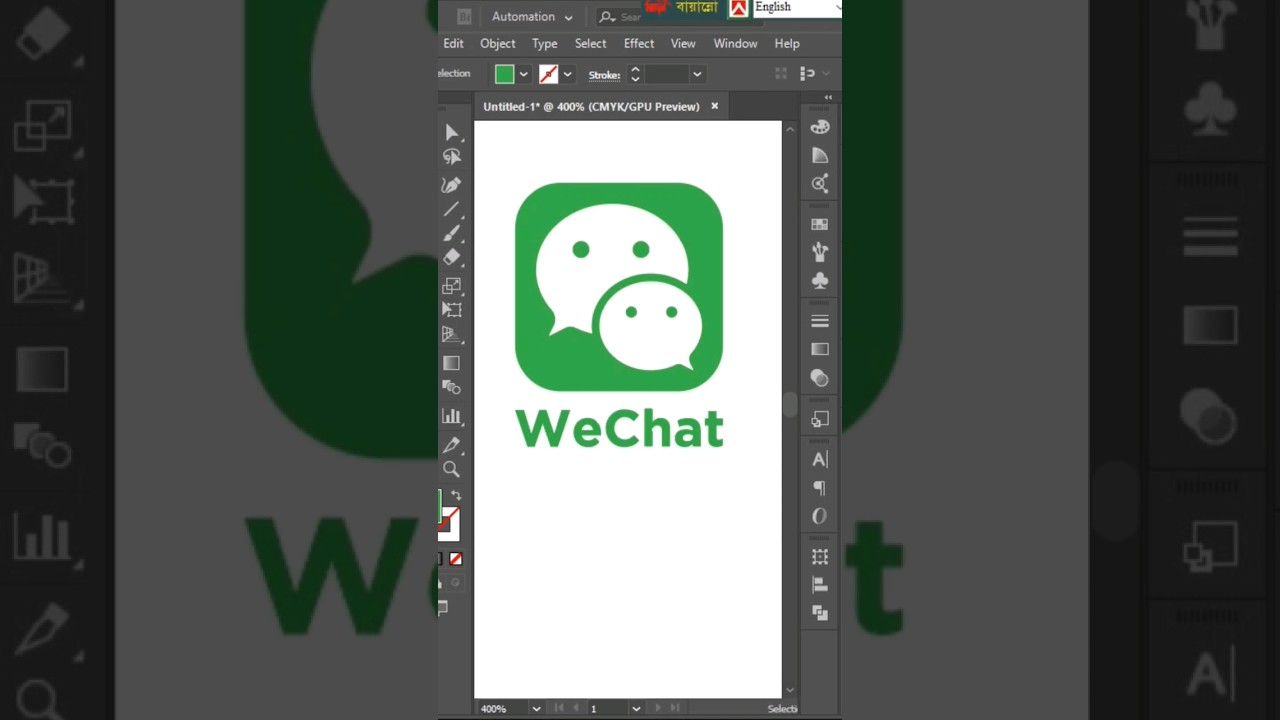Viewport: 1280px width, 720px height.
Task: Open the stroke weight dropdown
Action: point(697,74)
